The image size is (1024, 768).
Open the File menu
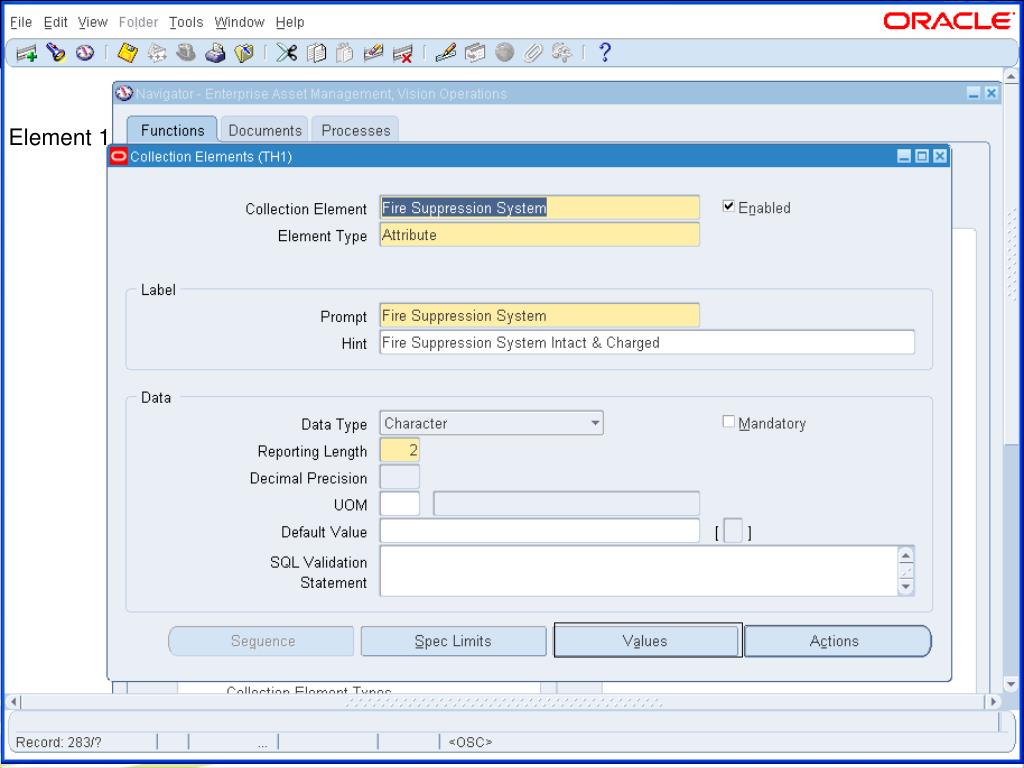click(x=21, y=22)
